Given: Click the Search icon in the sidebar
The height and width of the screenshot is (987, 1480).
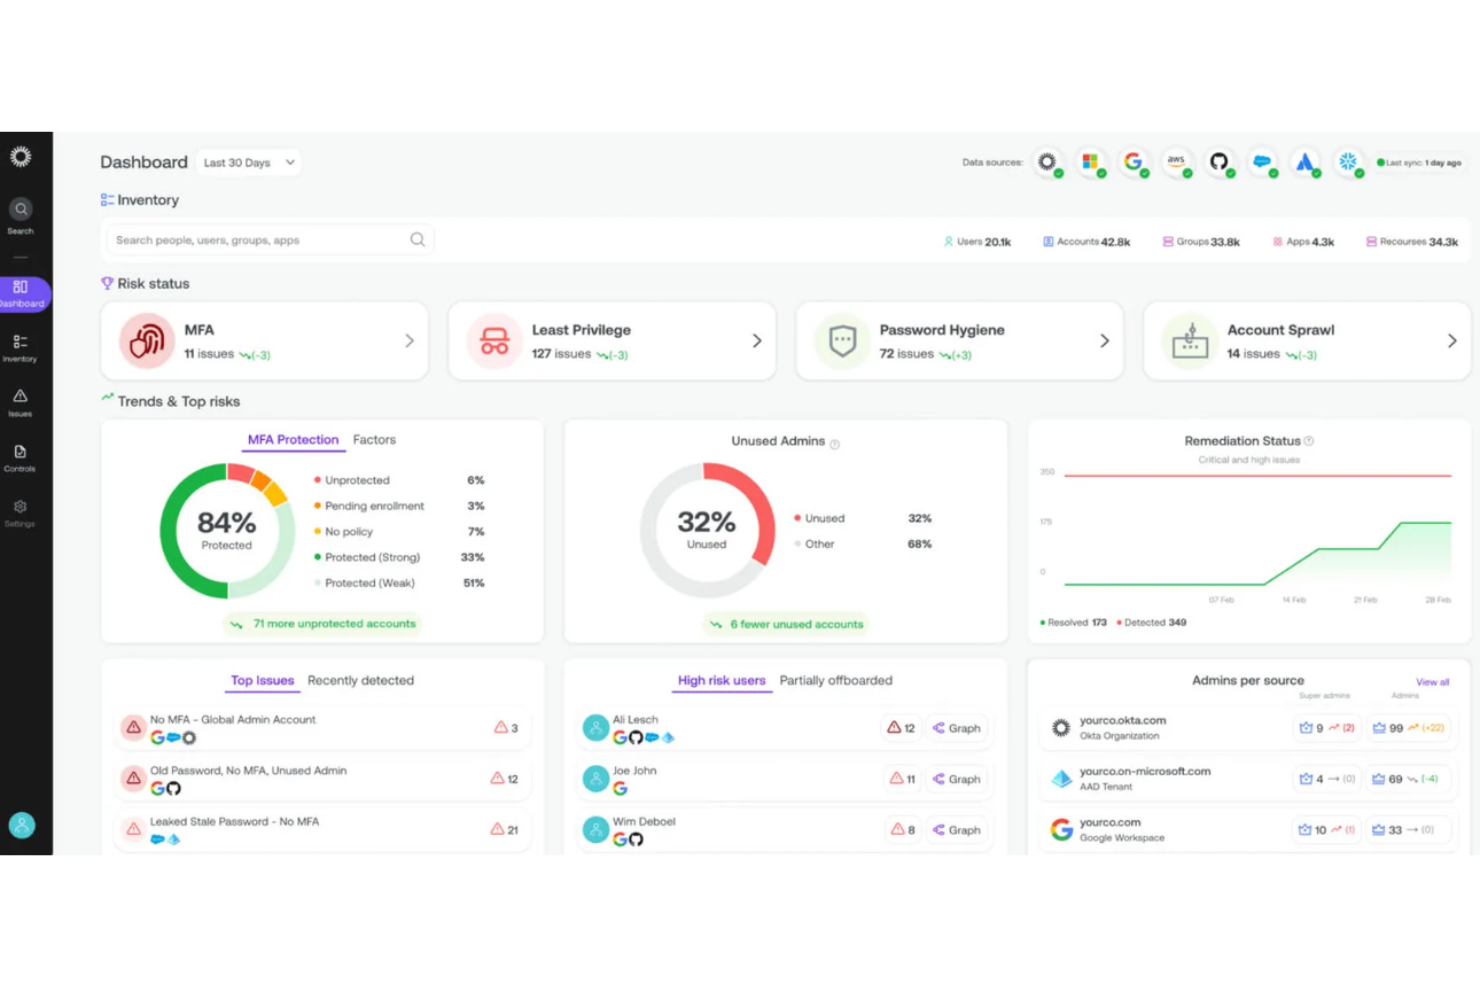Looking at the screenshot, I should [x=20, y=209].
